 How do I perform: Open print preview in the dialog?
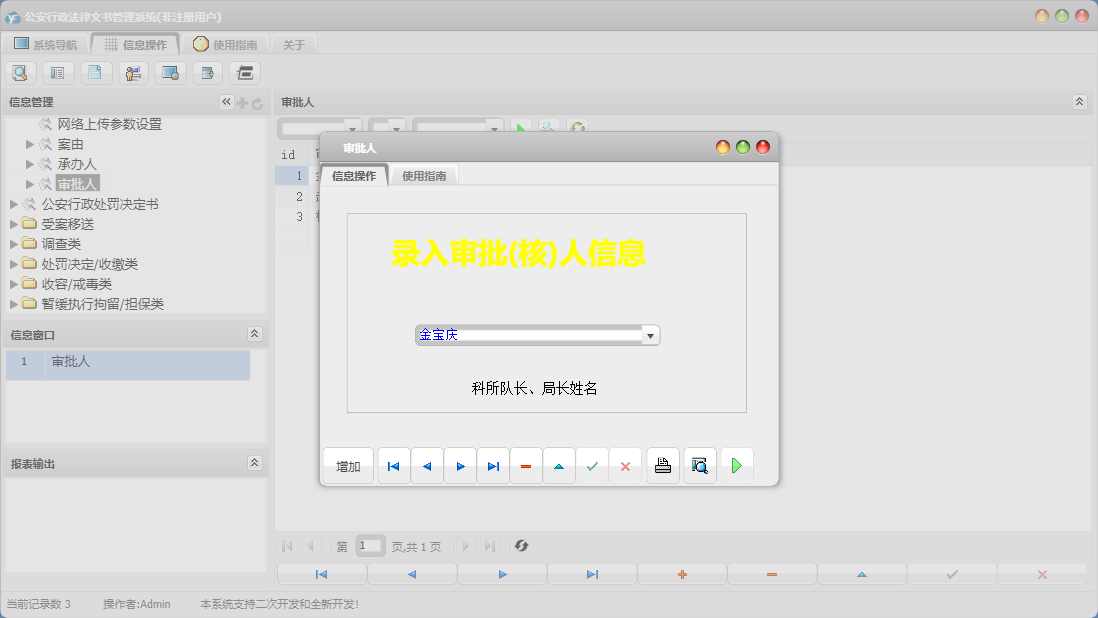point(699,465)
